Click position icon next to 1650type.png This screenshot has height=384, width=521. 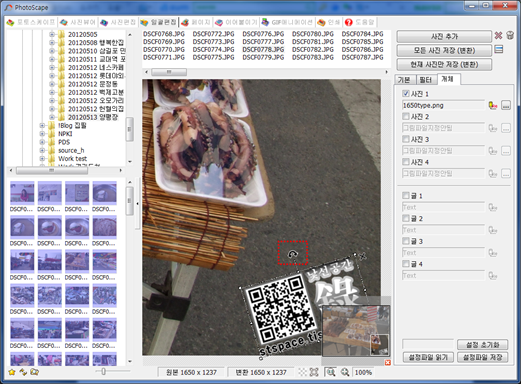(x=493, y=105)
